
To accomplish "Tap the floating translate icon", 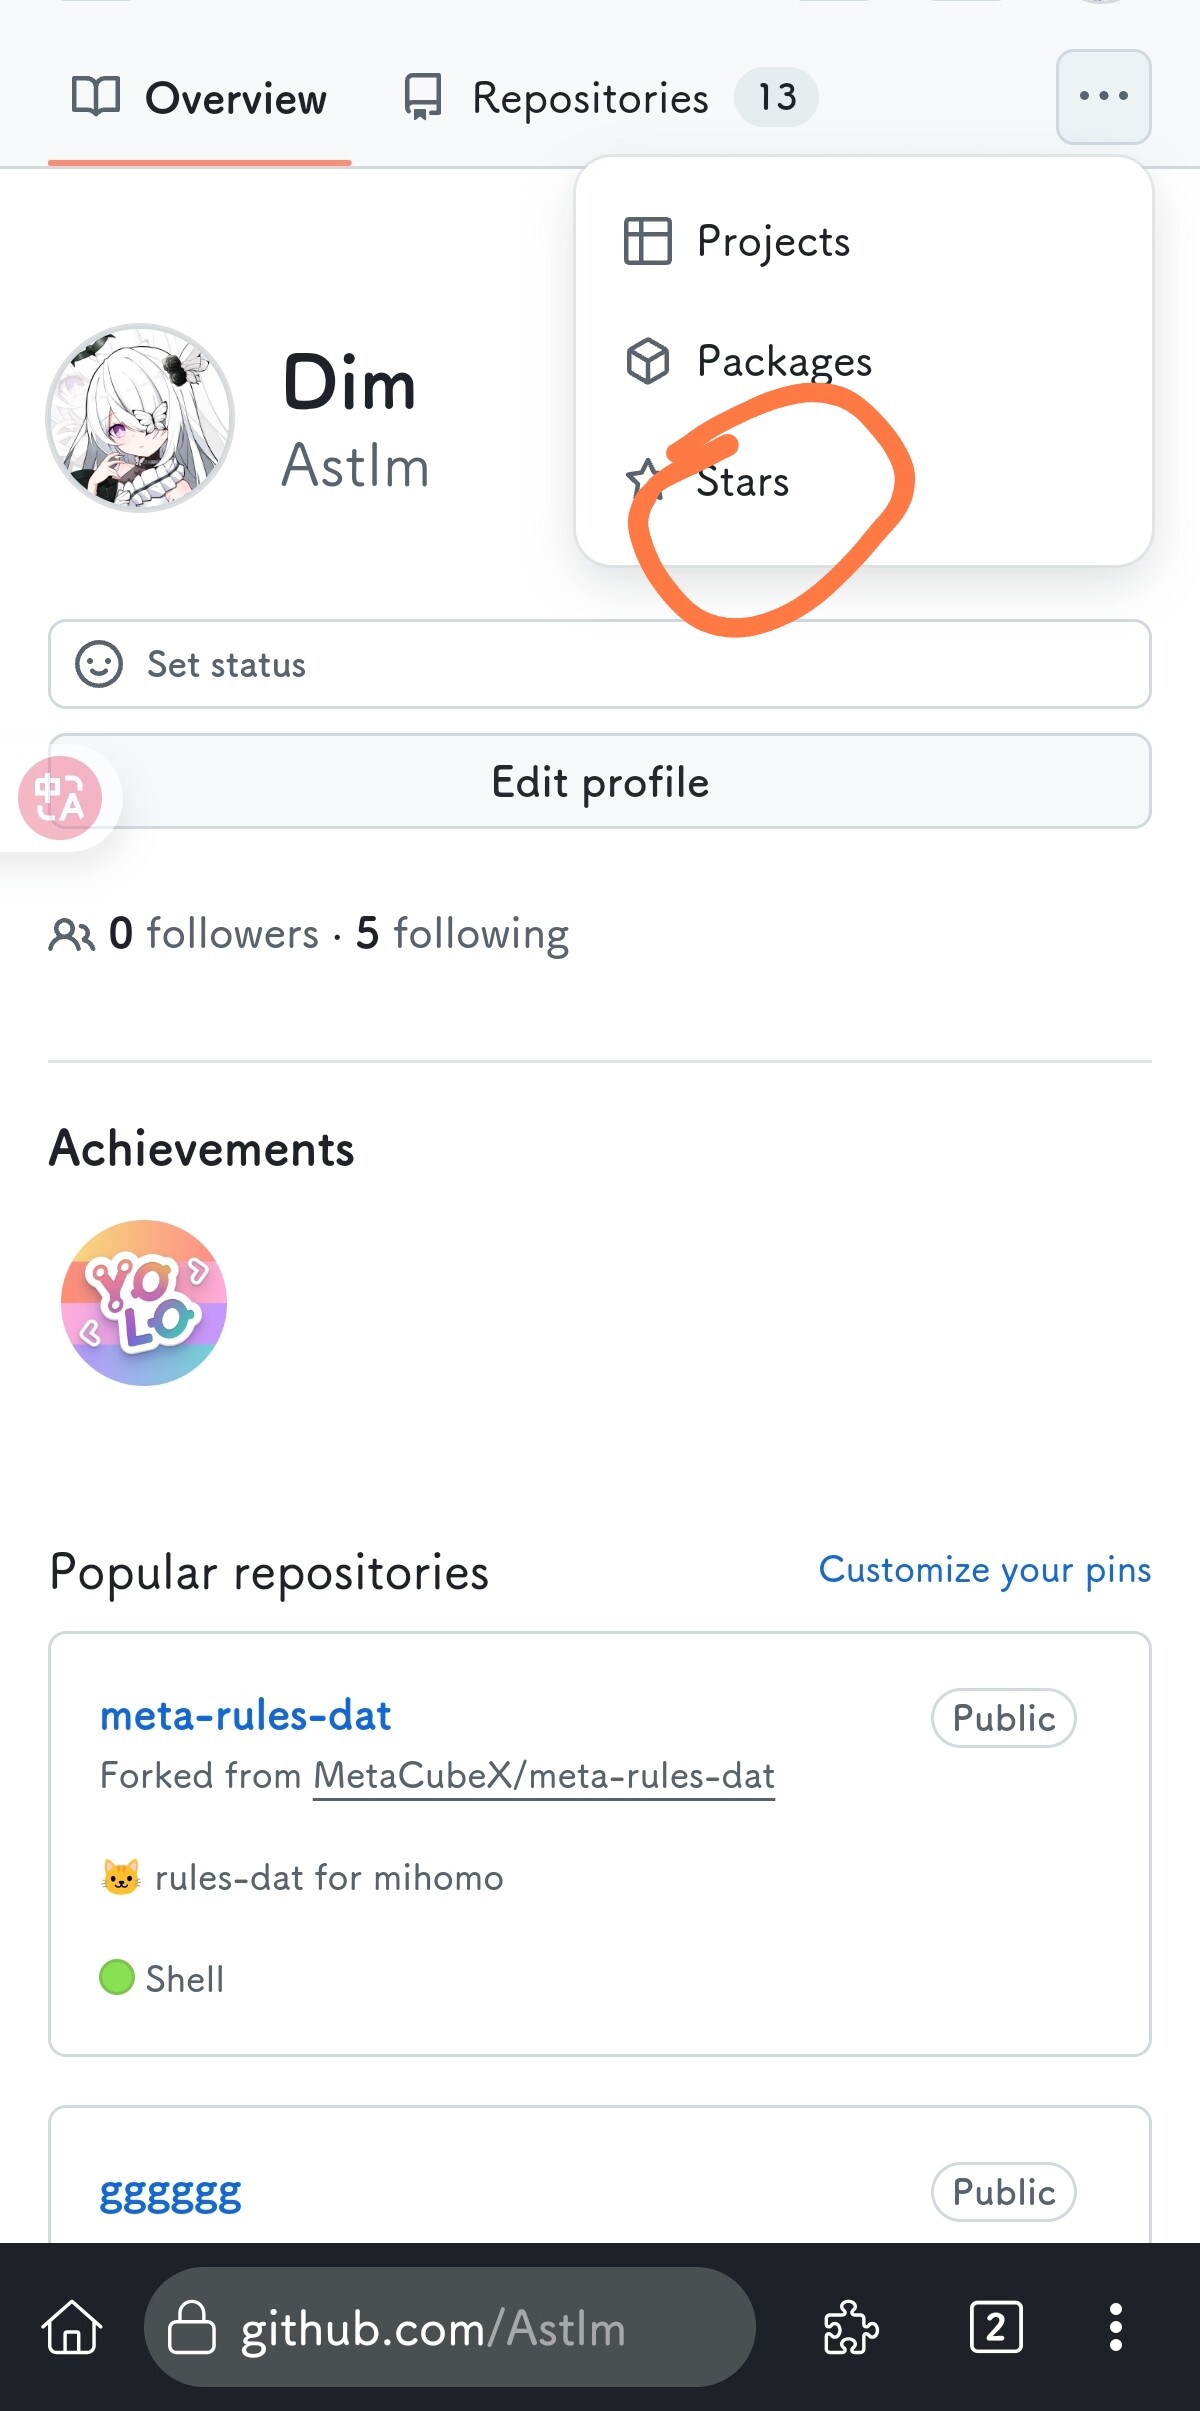I will point(60,798).
